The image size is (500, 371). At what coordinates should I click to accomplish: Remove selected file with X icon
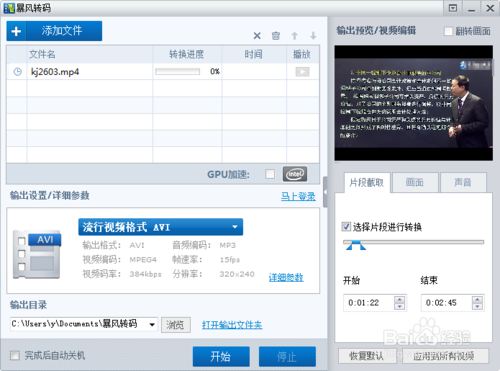click(257, 36)
